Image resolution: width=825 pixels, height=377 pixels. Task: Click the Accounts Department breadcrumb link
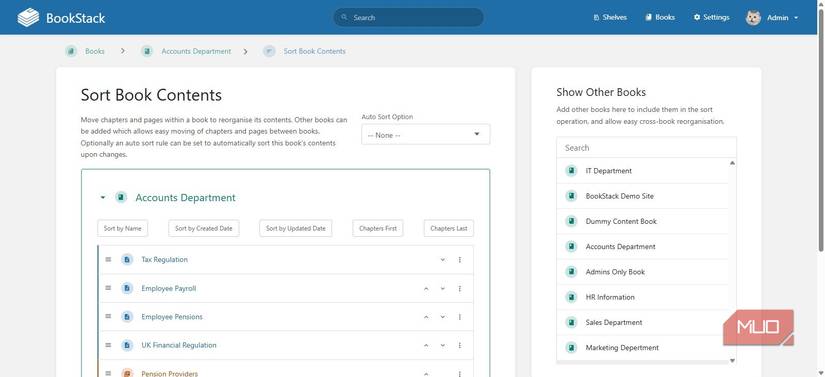click(196, 51)
